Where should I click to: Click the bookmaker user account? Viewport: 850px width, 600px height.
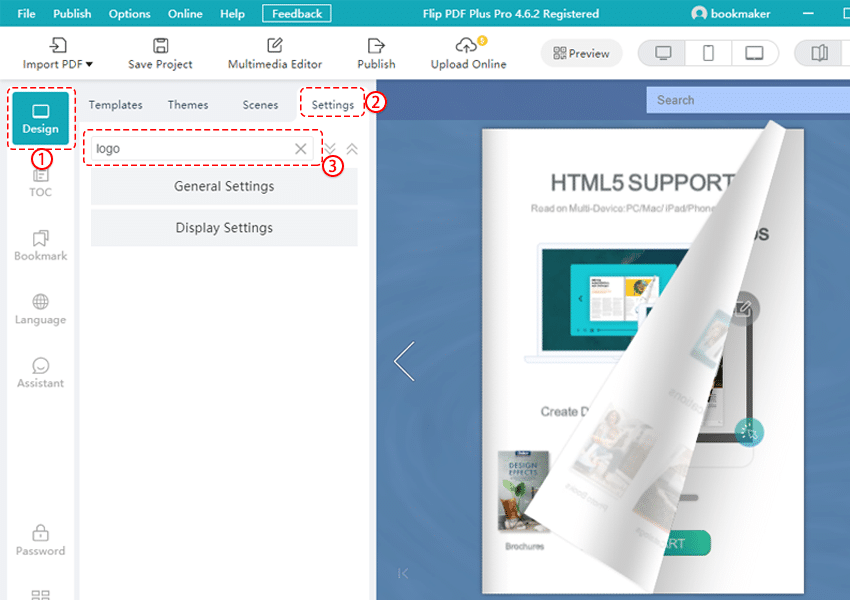731,14
